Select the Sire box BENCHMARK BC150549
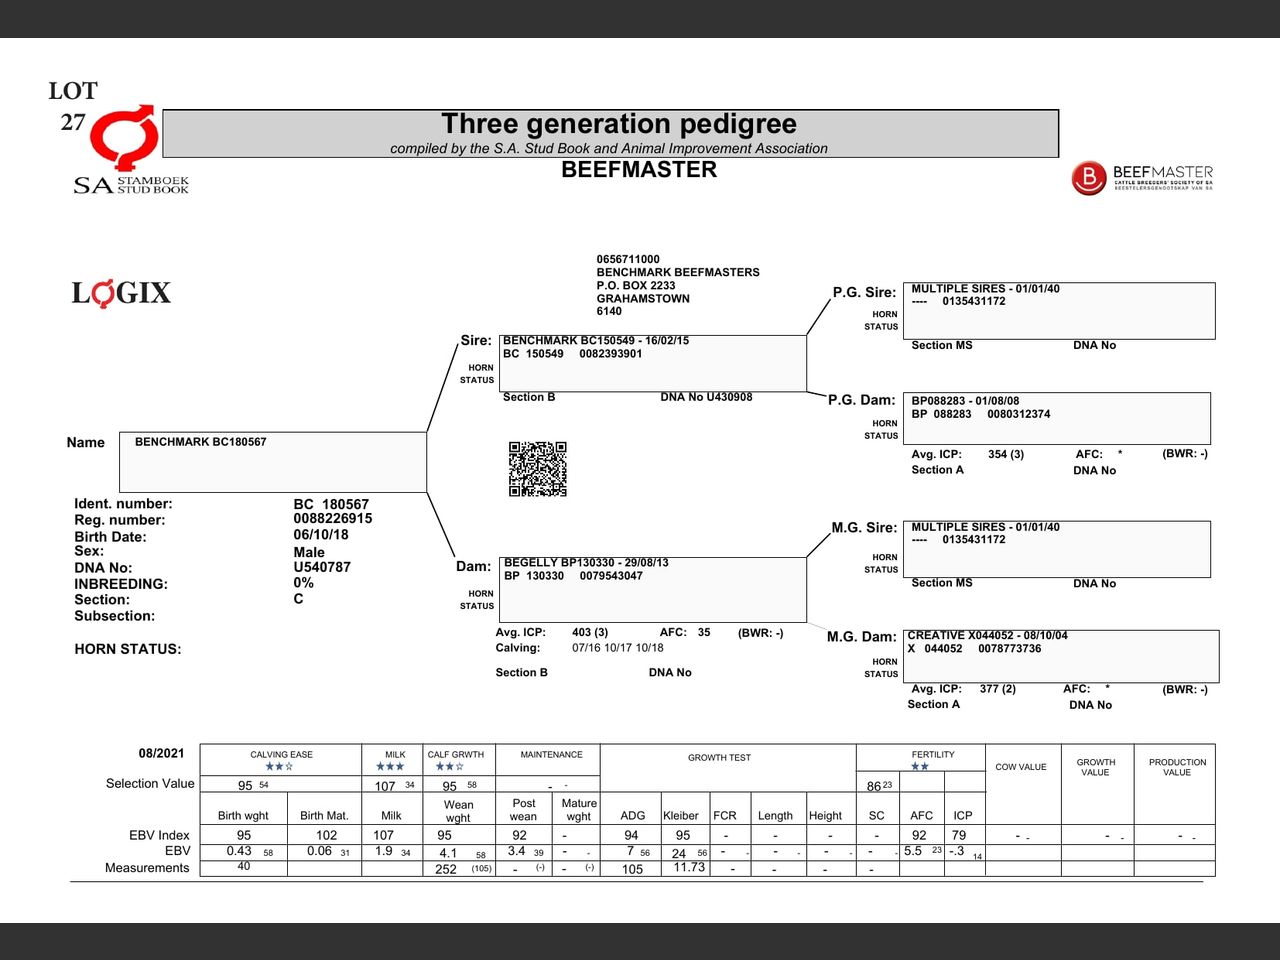The height and width of the screenshot is (960, 1280). [x=652, y=363]
